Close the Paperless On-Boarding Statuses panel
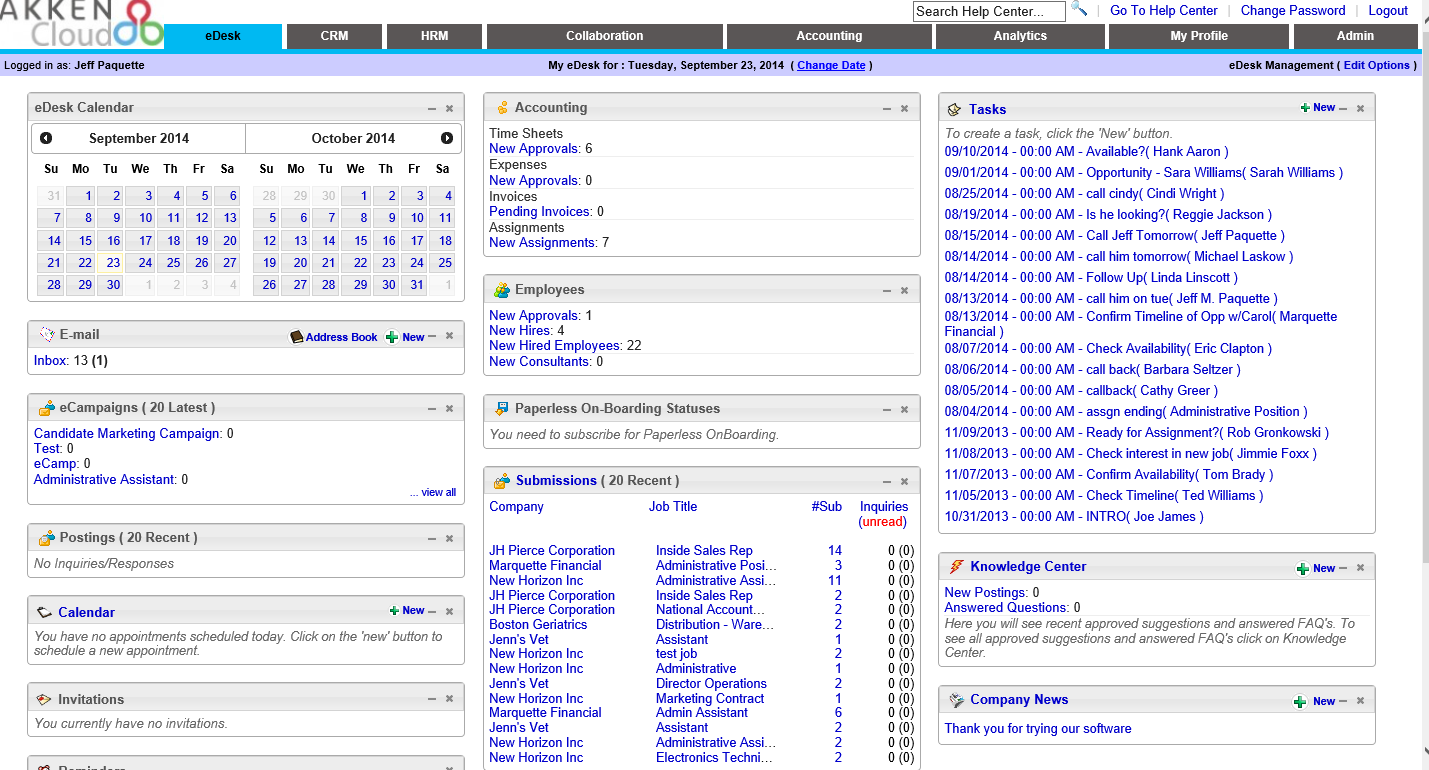The image size is (1429, 770). pyautogui.click(x=904, y=410)
